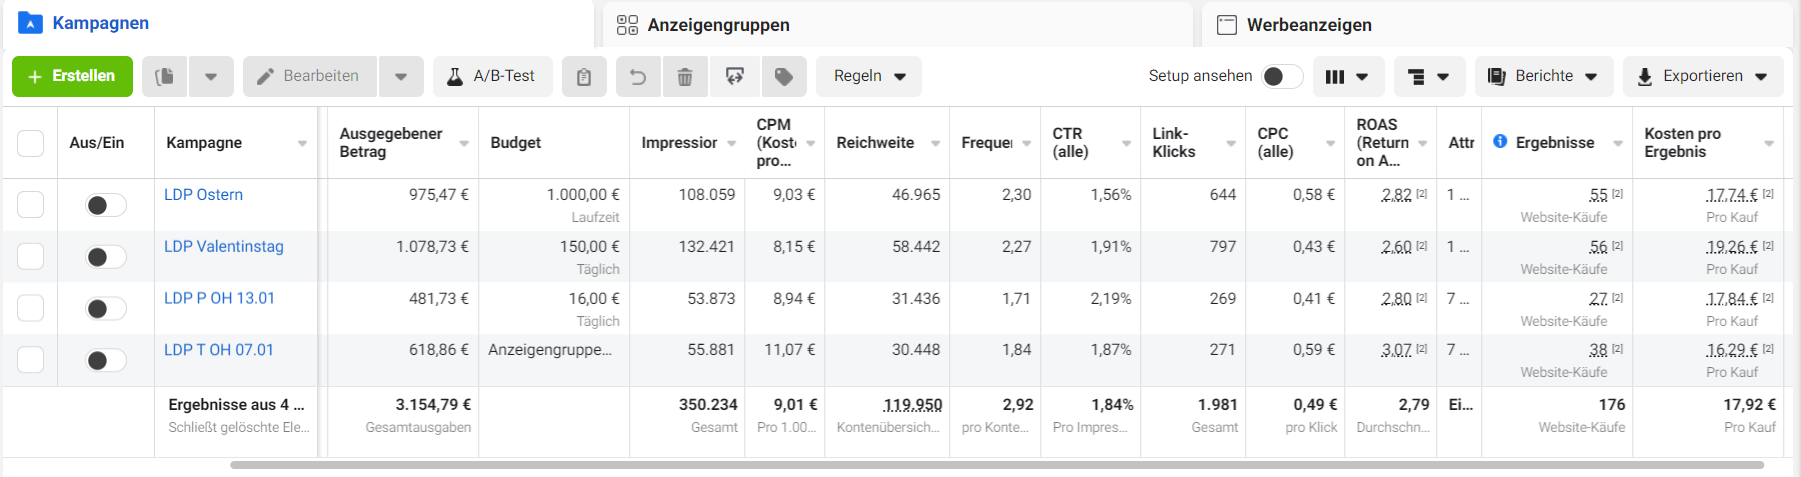1801x477 pixels.
Task: Click the preview share icon beside trash
Action: pyautogui.click(x=735, y=76)
